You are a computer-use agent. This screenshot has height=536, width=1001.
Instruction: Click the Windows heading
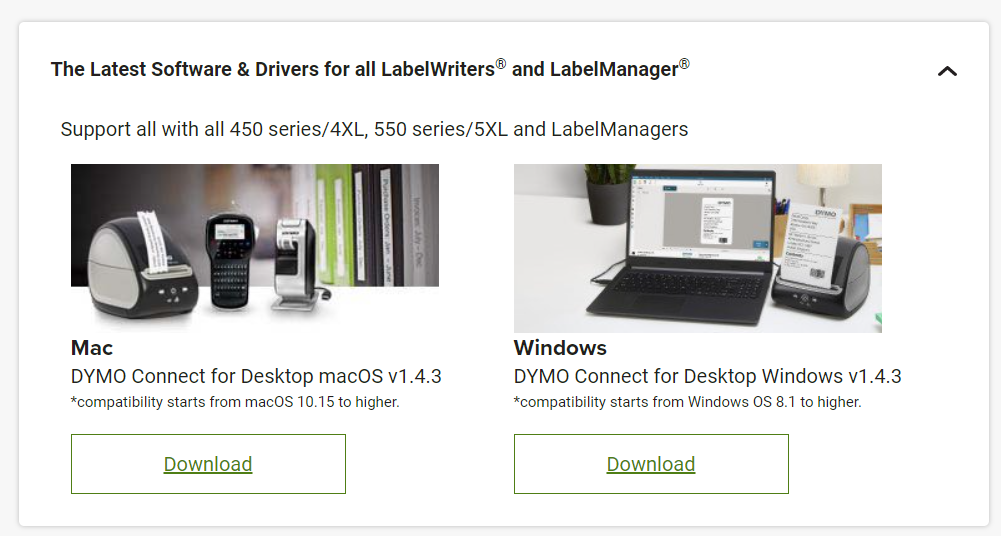[x=560, y=348]
